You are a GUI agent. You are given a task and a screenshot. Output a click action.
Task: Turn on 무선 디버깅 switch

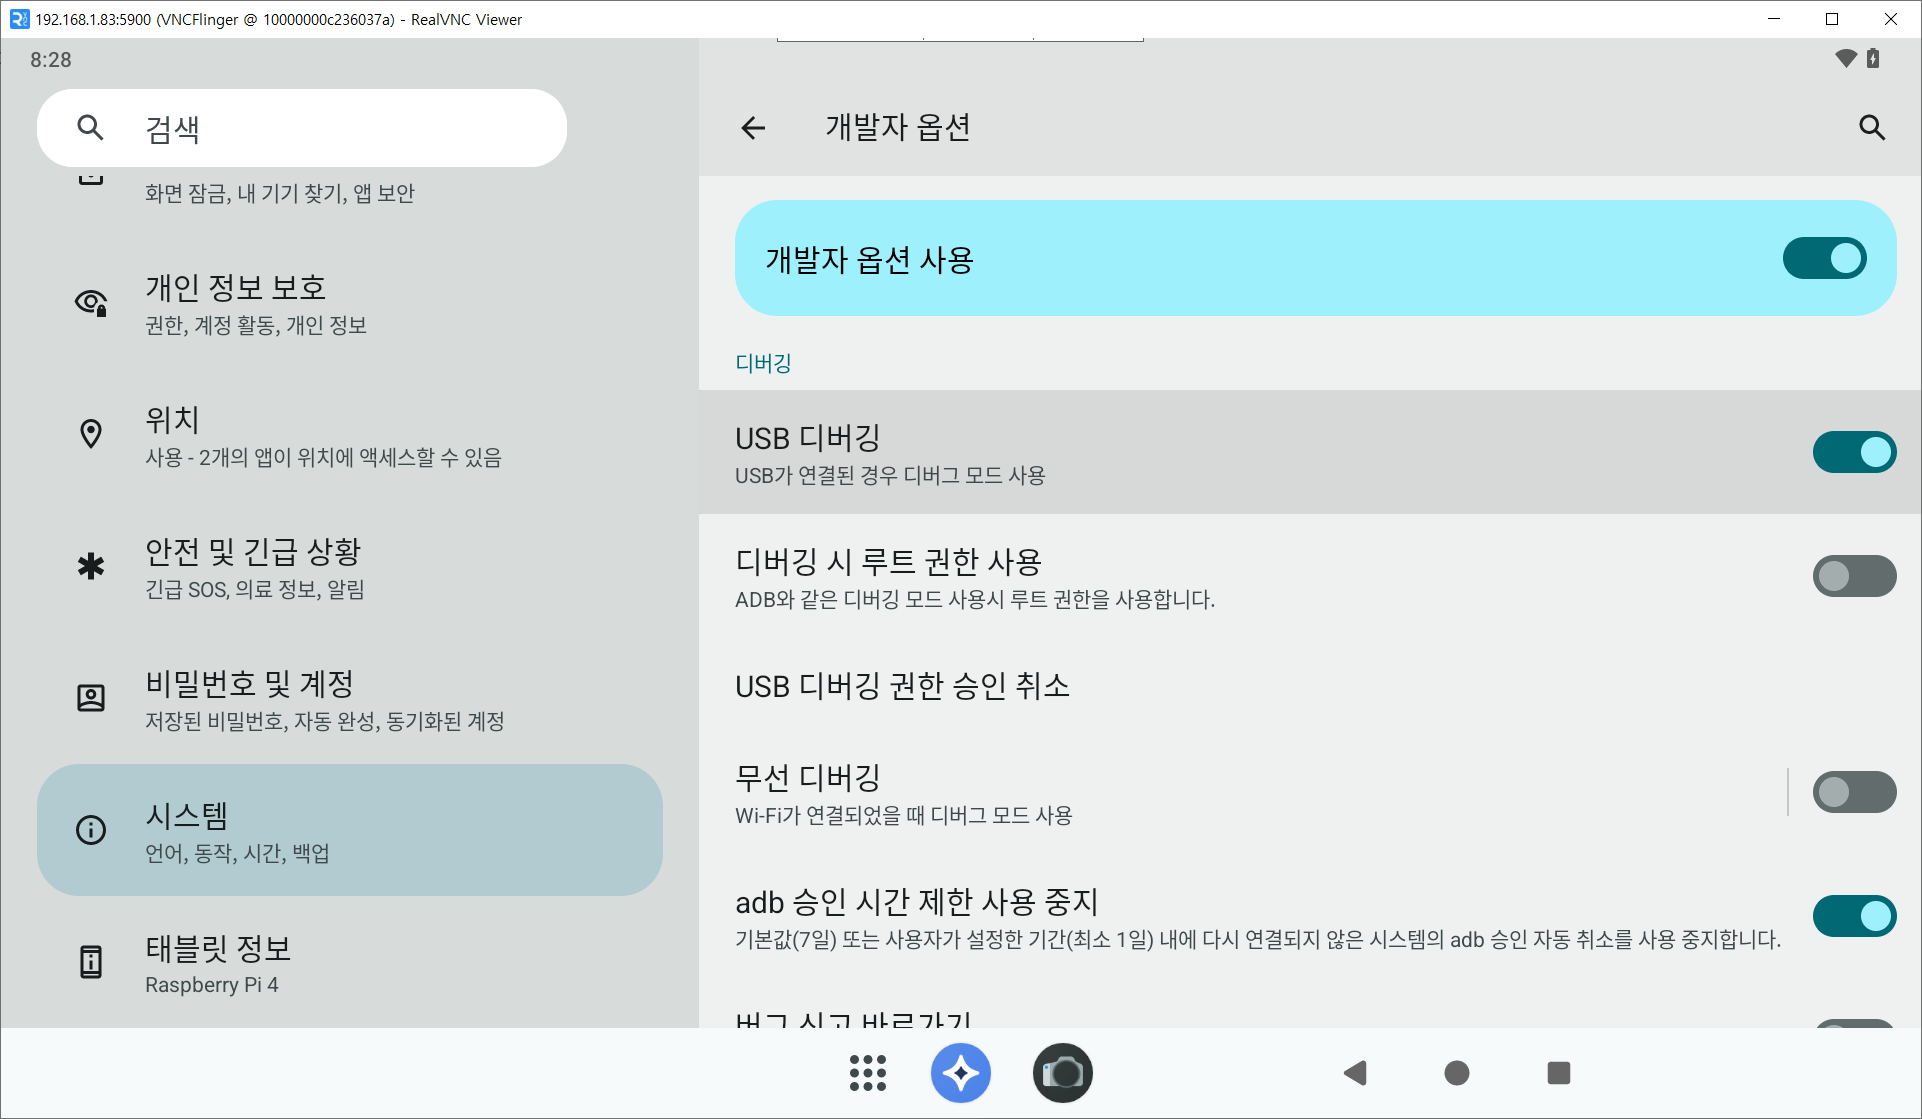1853,792
